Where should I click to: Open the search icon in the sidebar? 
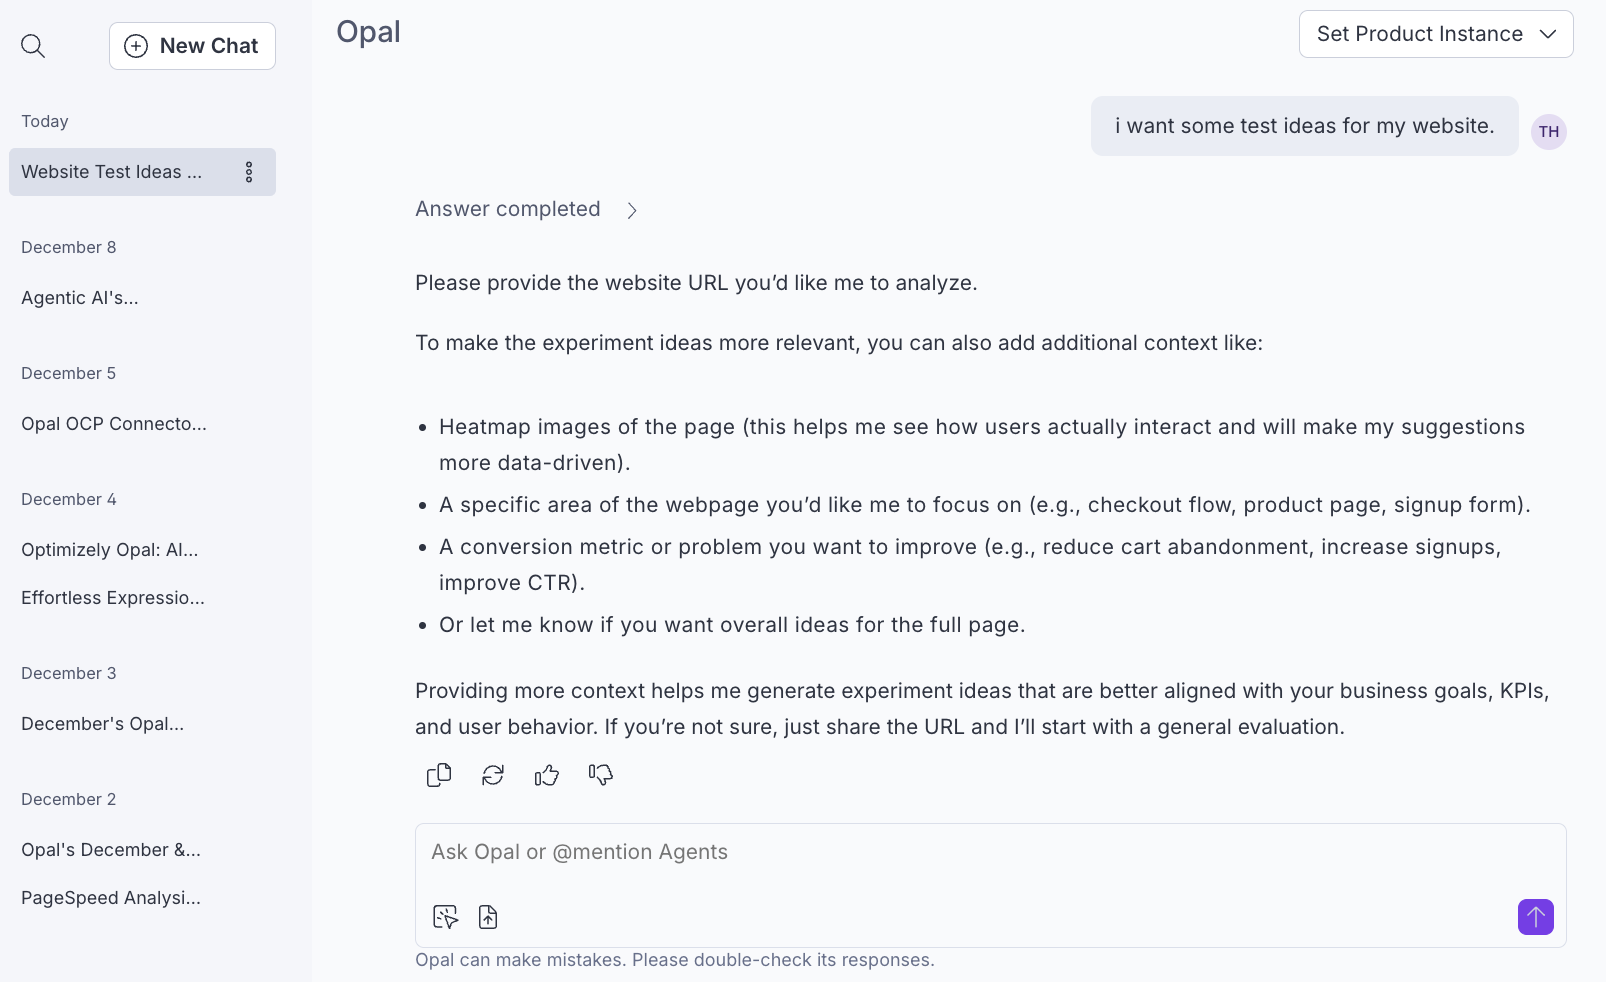click(33, 46)
